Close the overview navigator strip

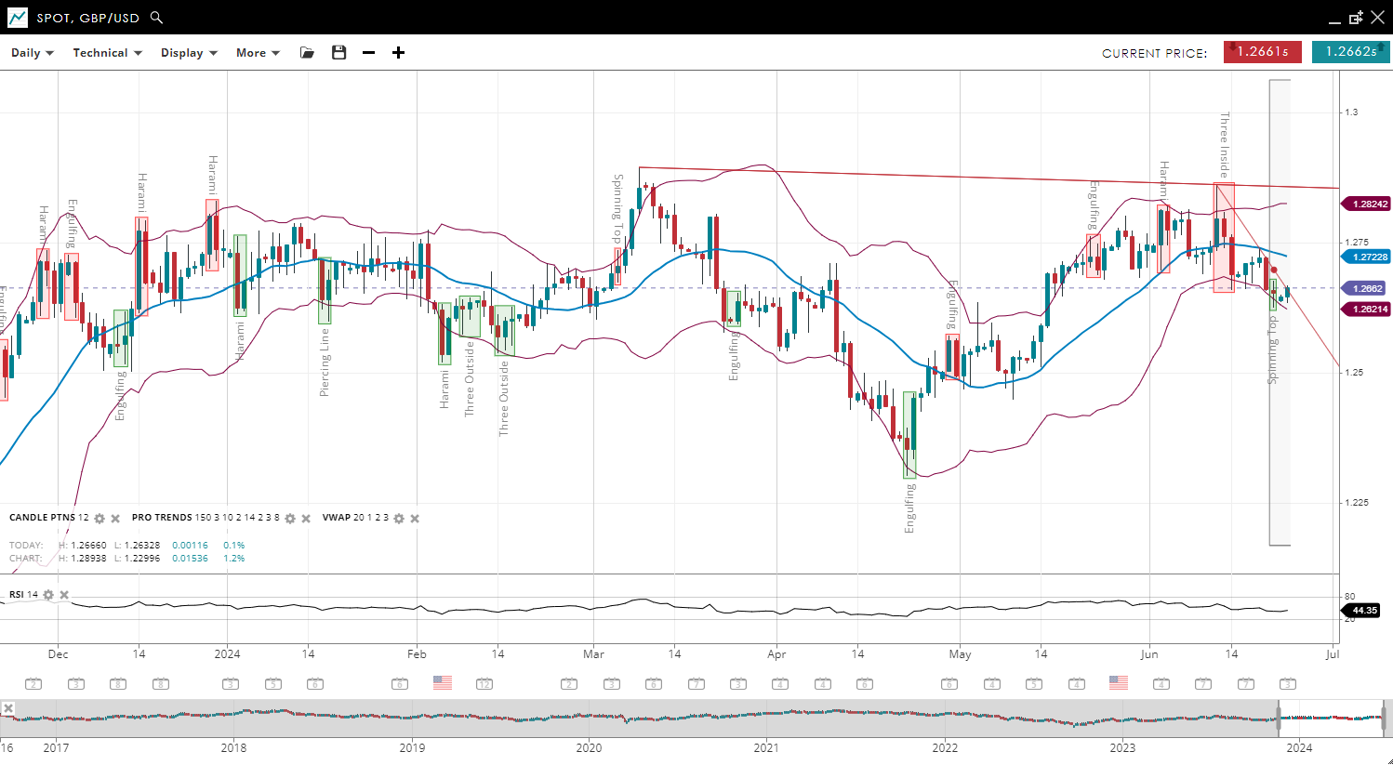[8, 709]
